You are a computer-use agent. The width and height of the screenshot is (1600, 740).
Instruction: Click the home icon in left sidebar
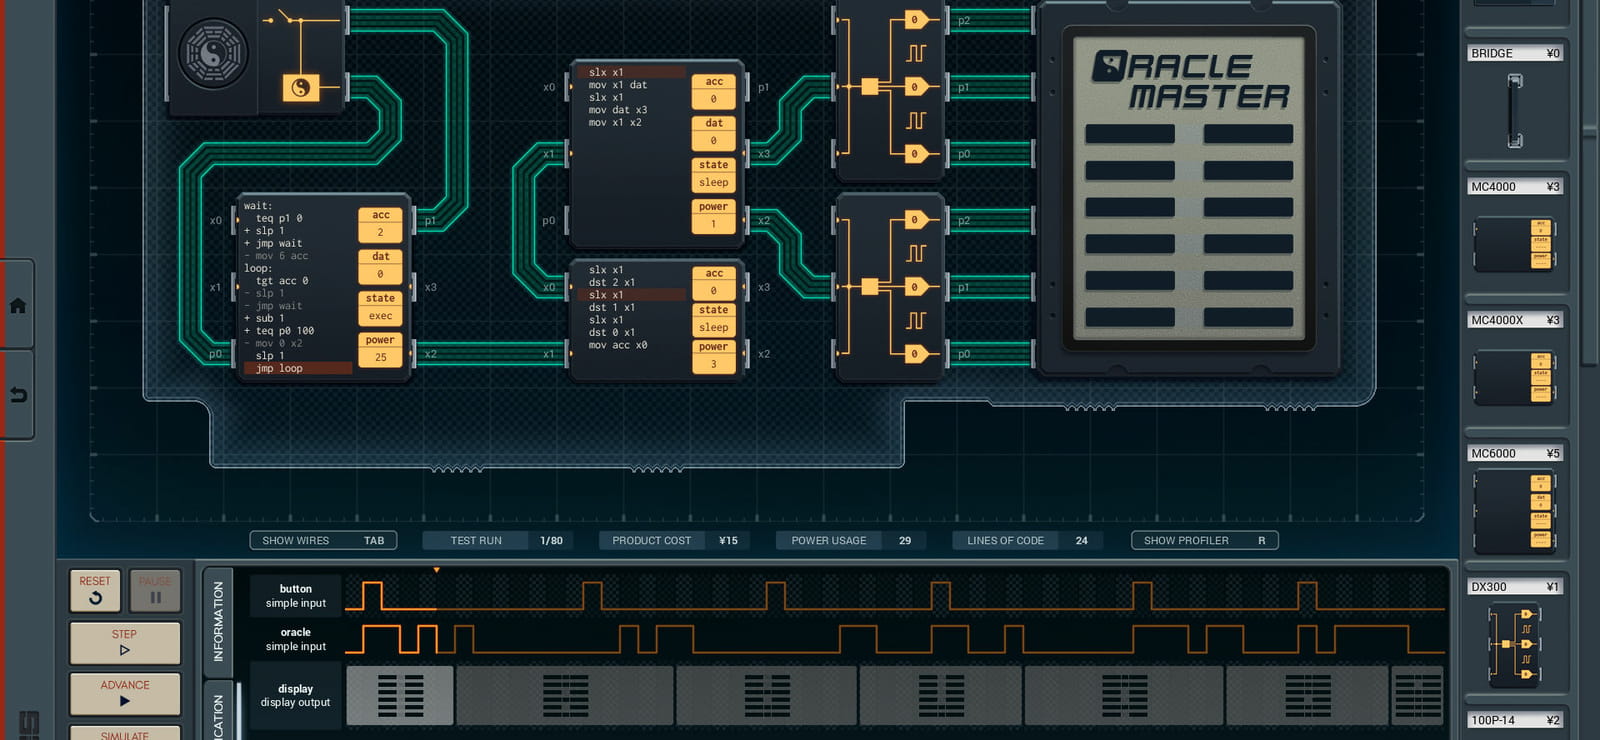(x=18, y=305)
